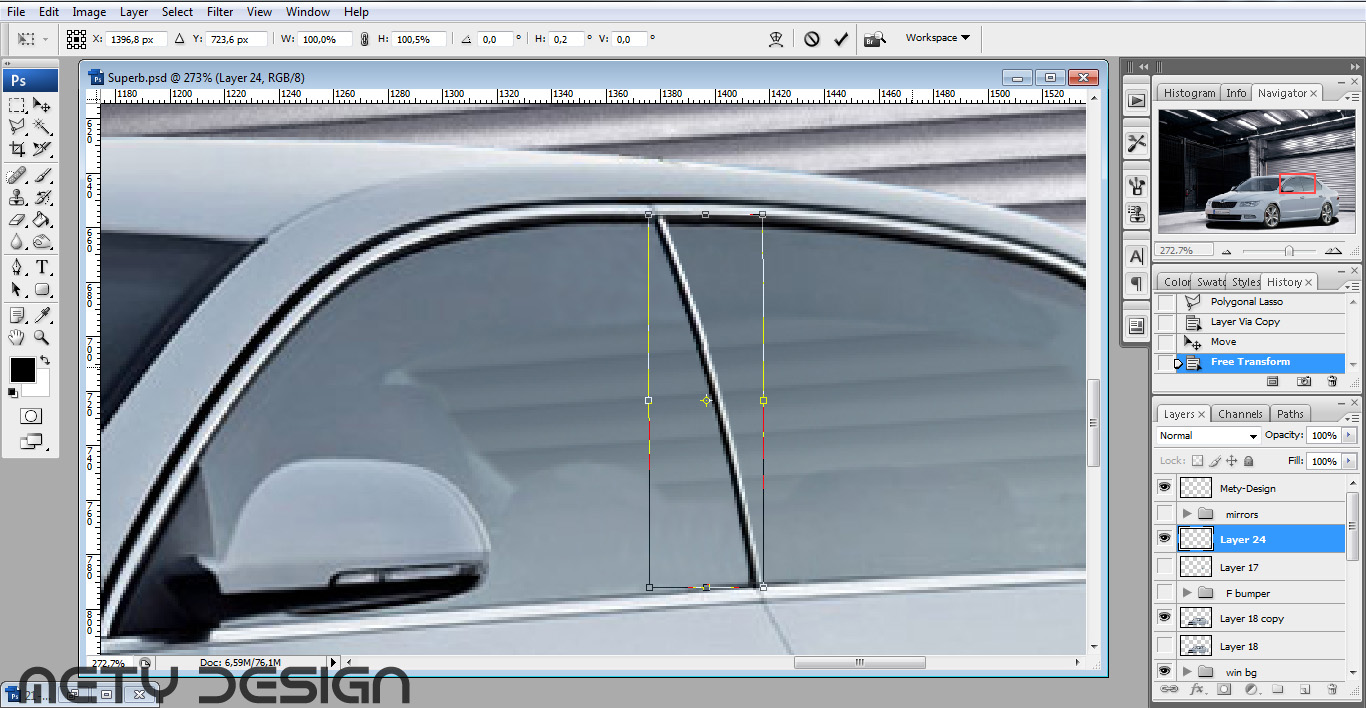Screen dimensions: 1366x708
Task: Select the Rectangular Marquee tool
Action: click(17, 105)
